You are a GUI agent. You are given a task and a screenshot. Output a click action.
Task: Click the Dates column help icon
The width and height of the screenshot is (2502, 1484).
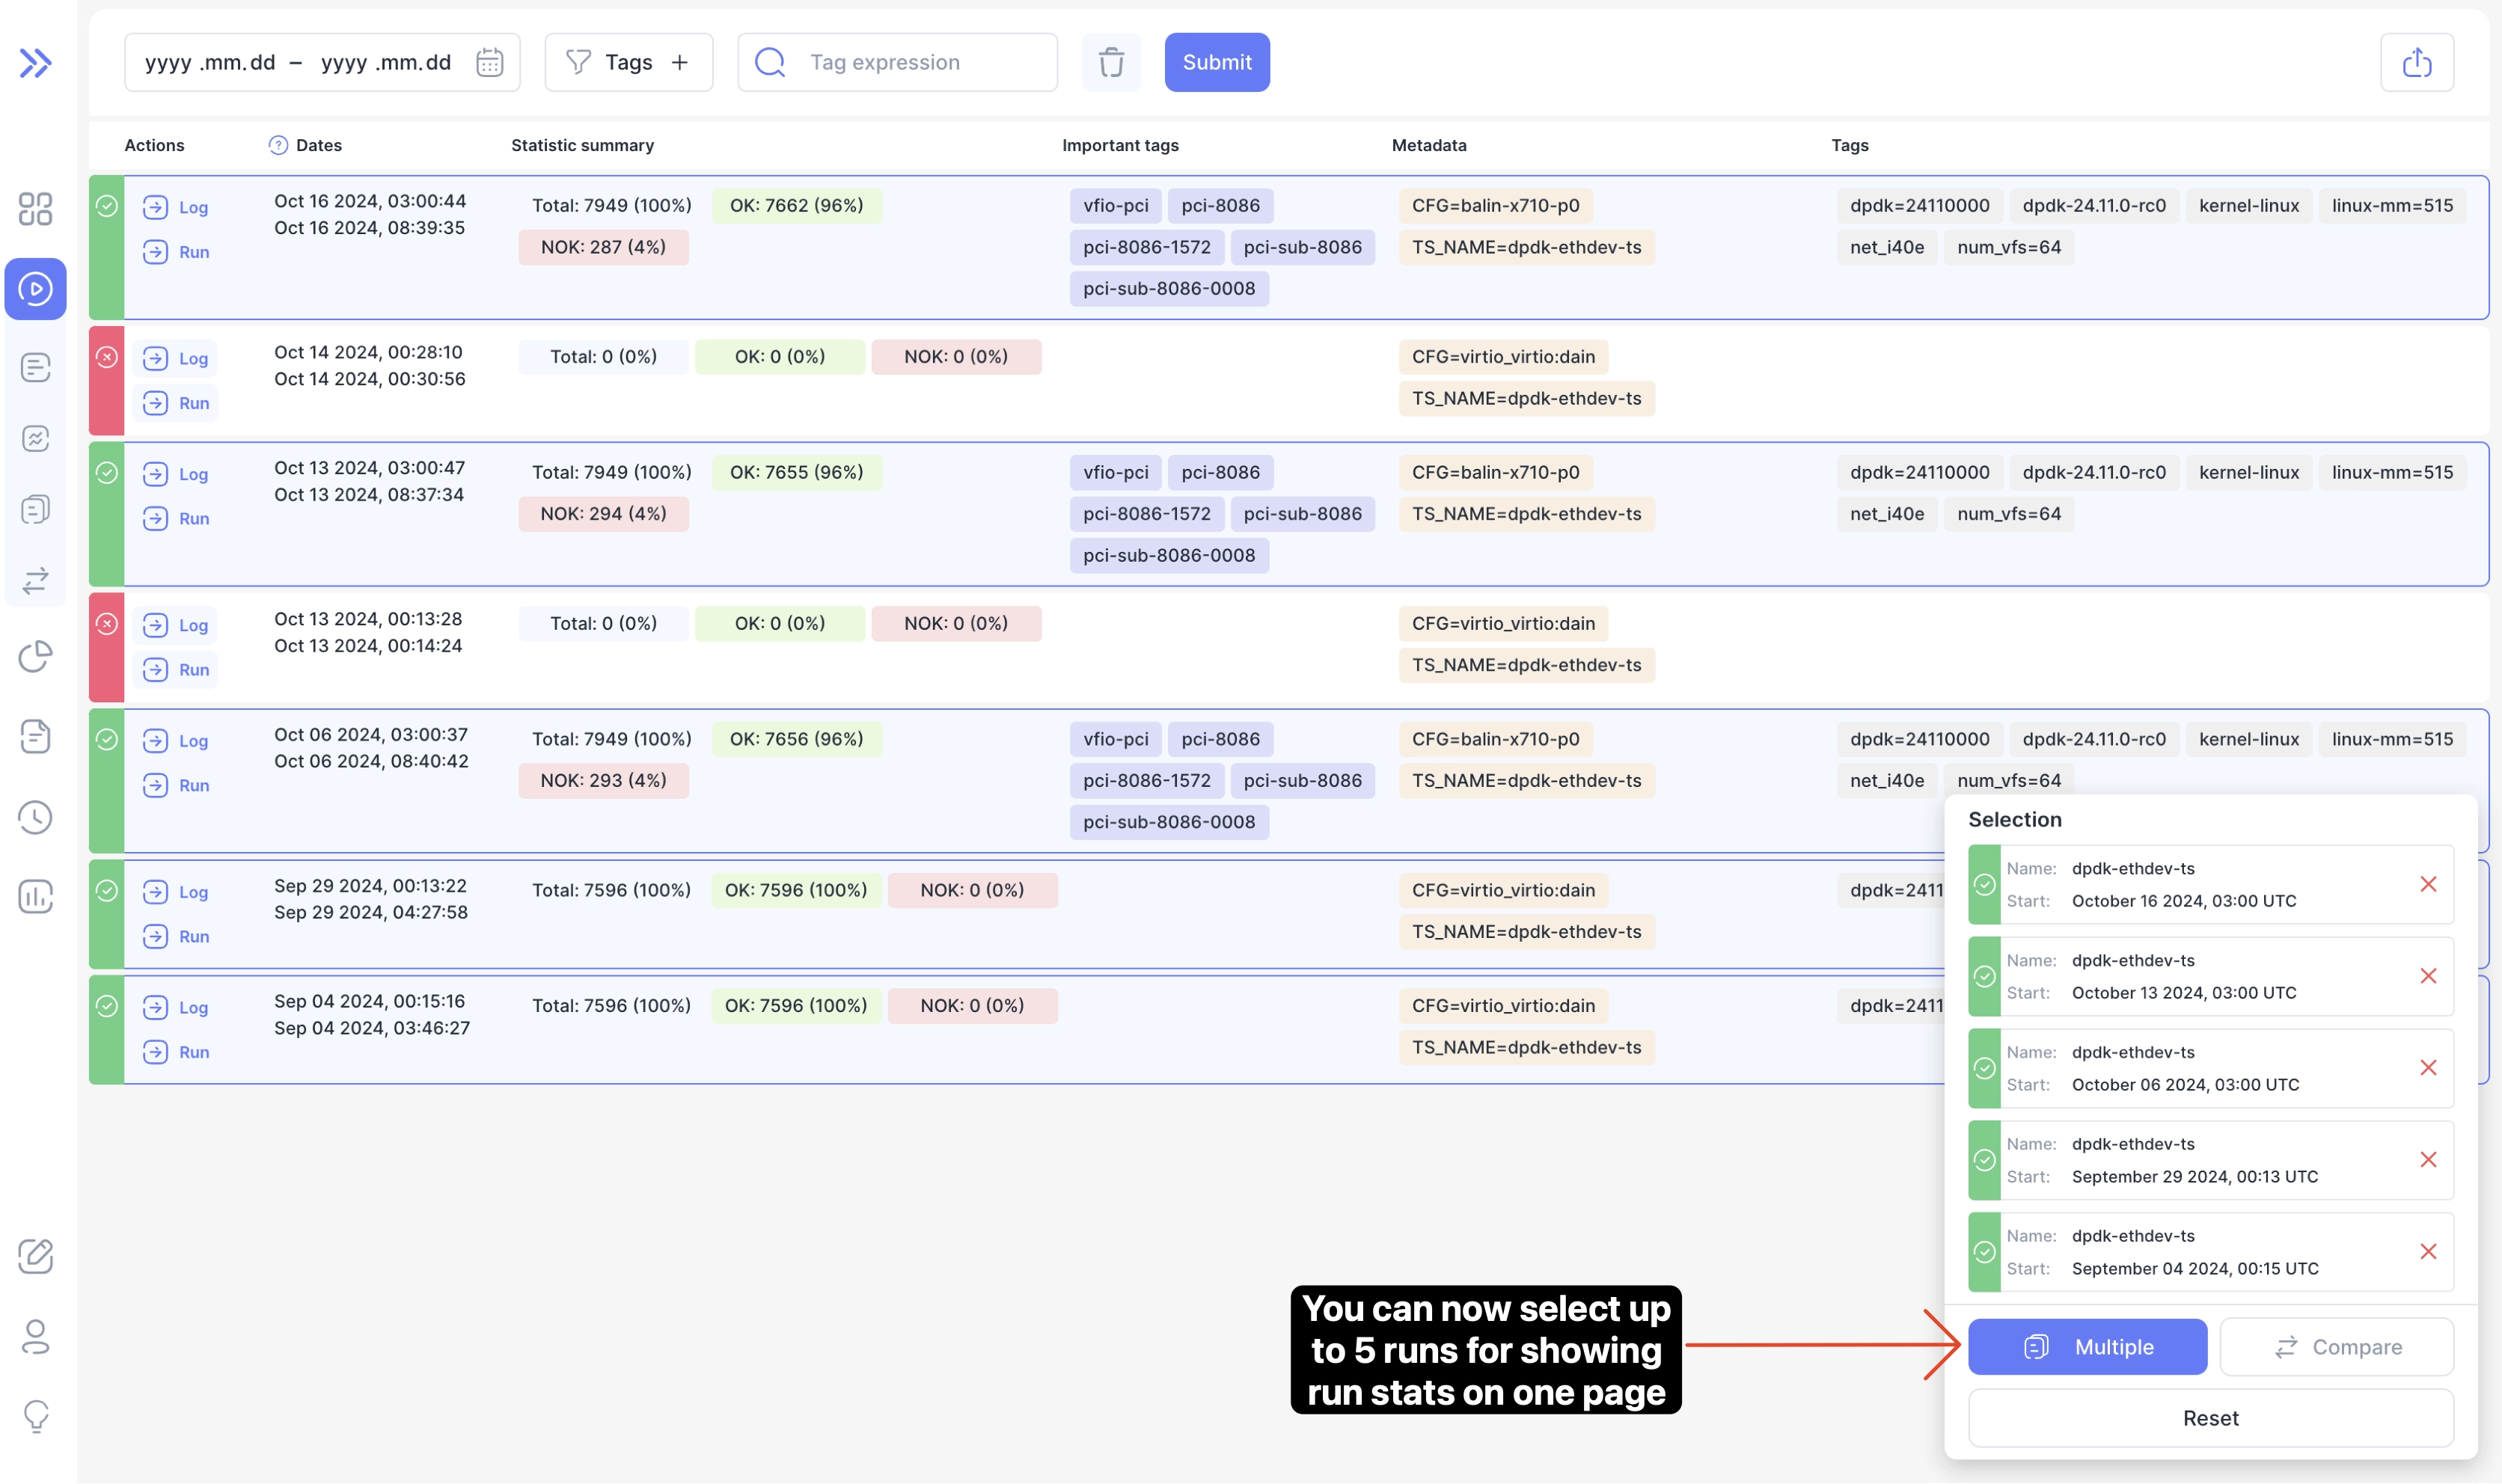(x=278, y=146)
